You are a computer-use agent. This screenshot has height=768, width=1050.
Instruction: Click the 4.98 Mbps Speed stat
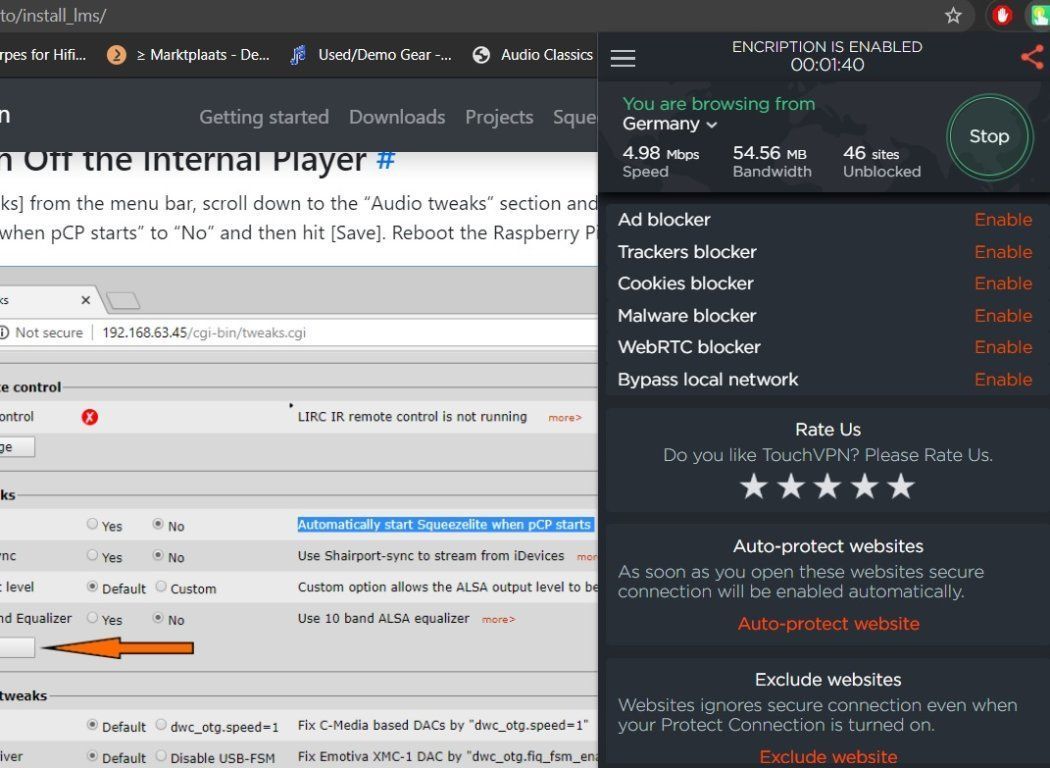coord(660,161)
